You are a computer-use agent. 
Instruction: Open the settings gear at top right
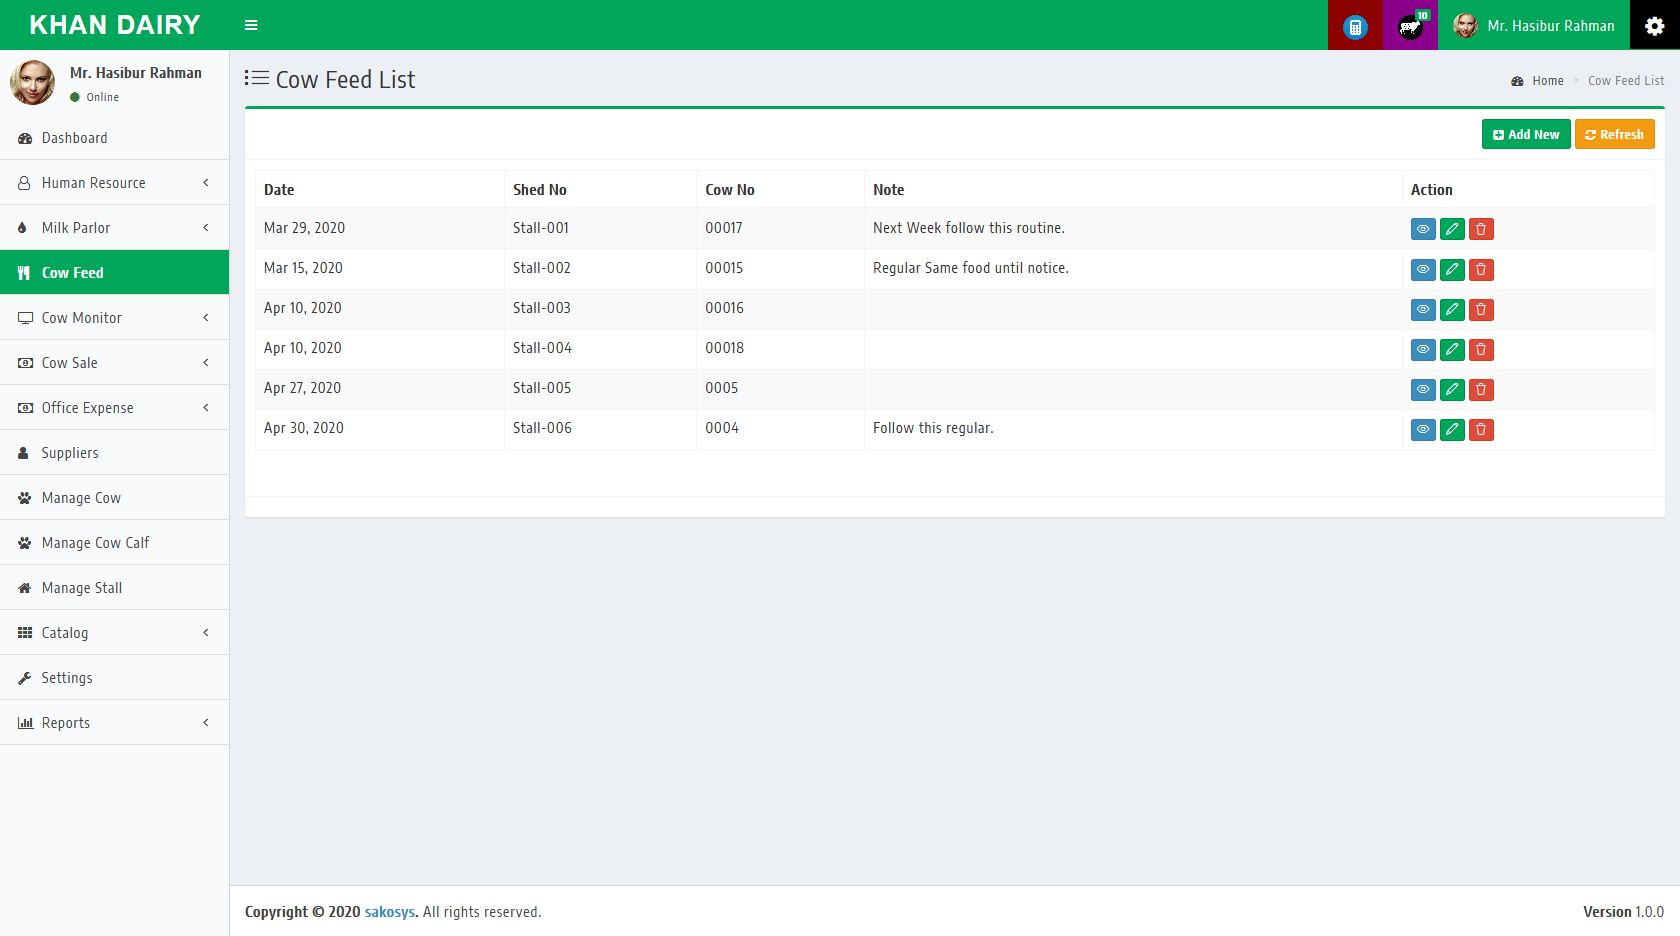[1655, 25]
